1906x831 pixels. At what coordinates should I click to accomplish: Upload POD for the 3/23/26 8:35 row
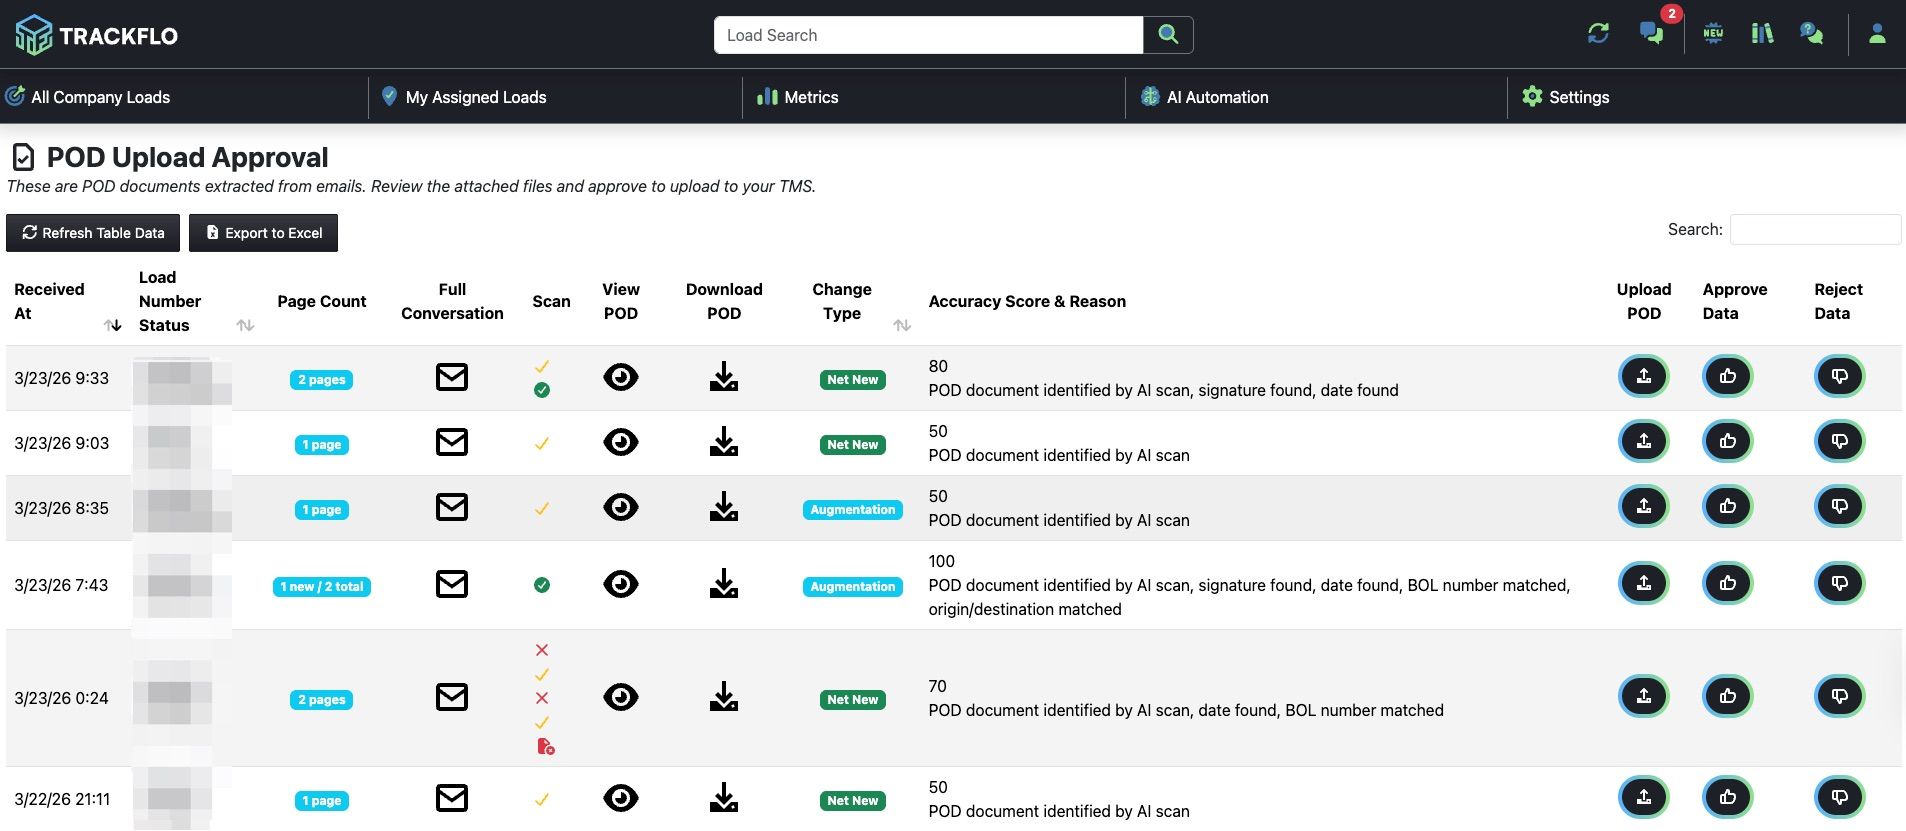[1644, 506]
